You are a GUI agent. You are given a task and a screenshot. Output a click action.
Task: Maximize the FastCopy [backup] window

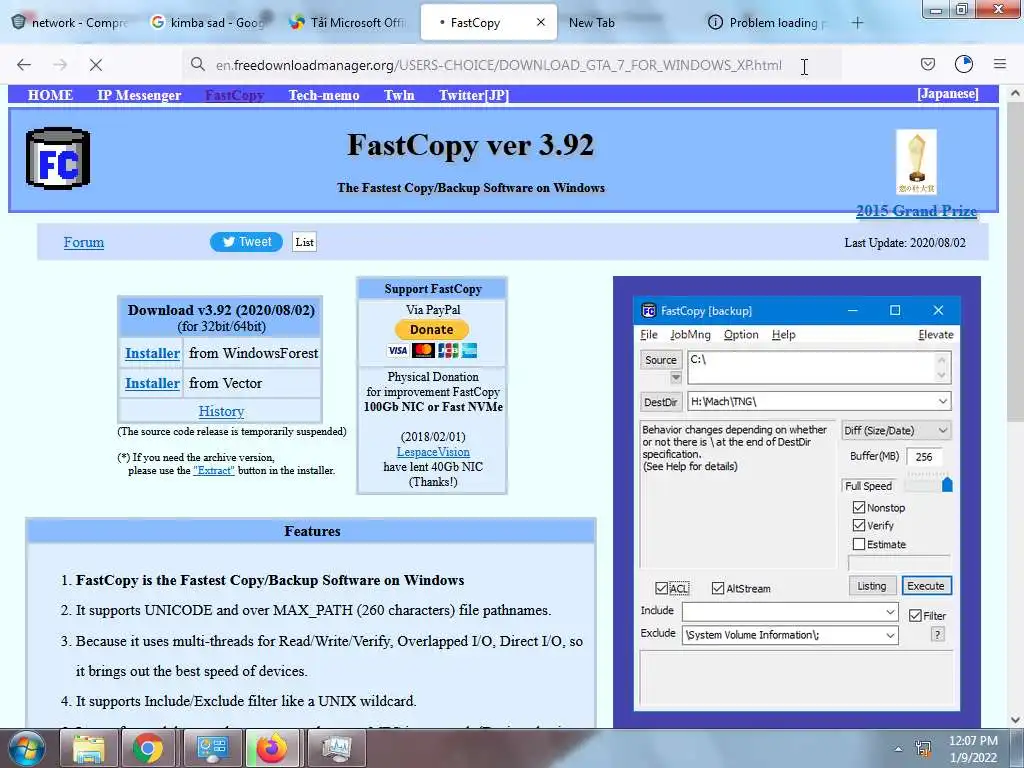(895, 310)
